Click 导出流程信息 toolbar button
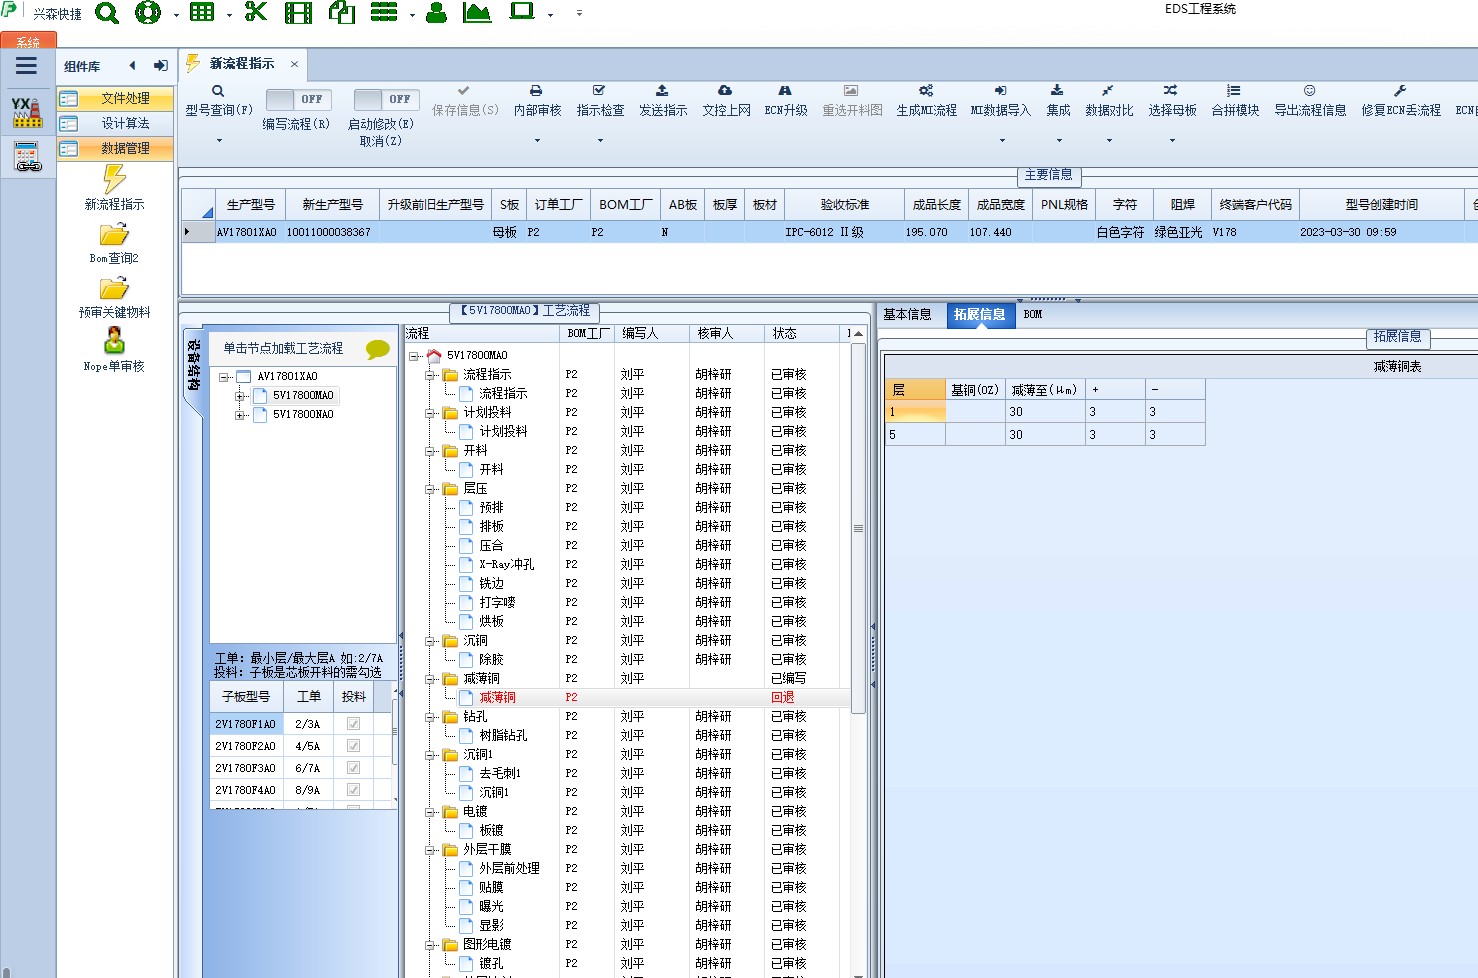Viewport: 1478px width, 978px height. 1310,100
